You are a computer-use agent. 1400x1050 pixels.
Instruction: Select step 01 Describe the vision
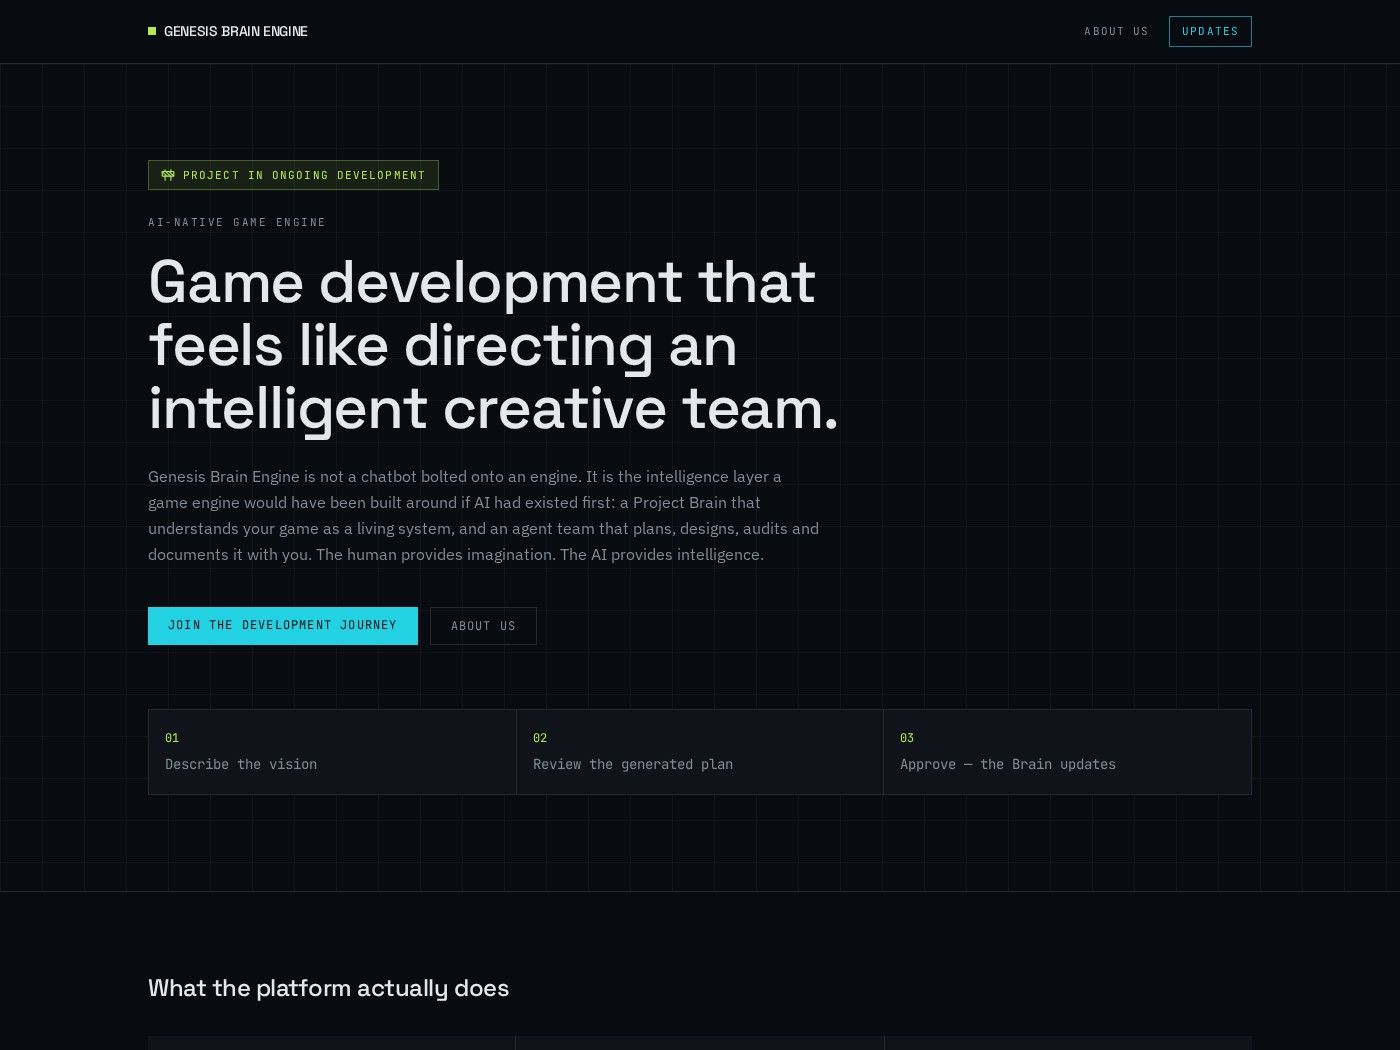[x=332, y=752]
